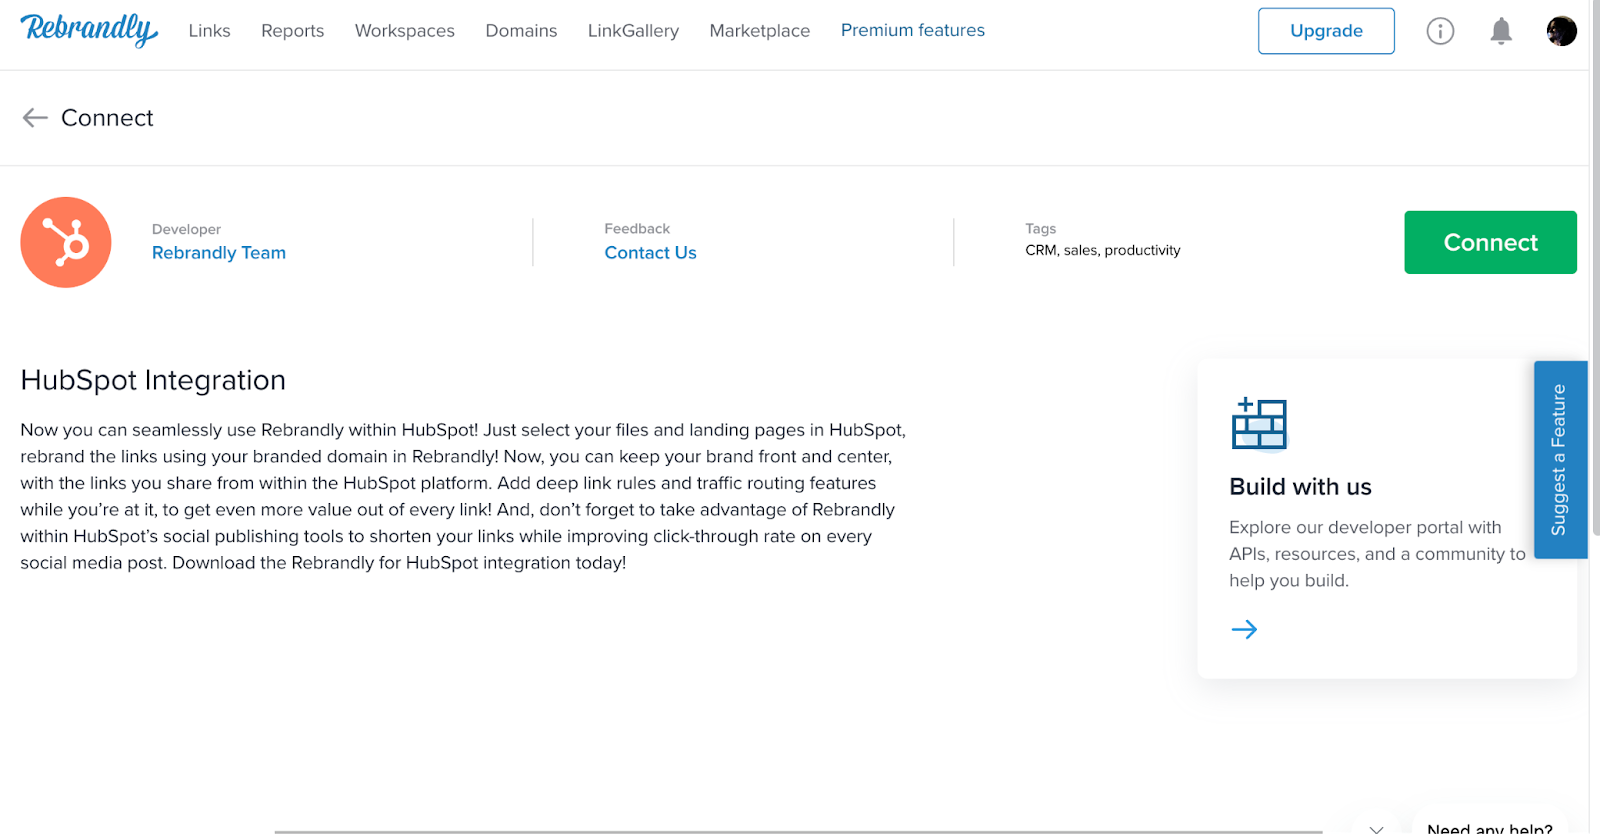Open the Rebrandly Team developer link
Viewport: 1600px width, 834px height.
tap(219, 253)
